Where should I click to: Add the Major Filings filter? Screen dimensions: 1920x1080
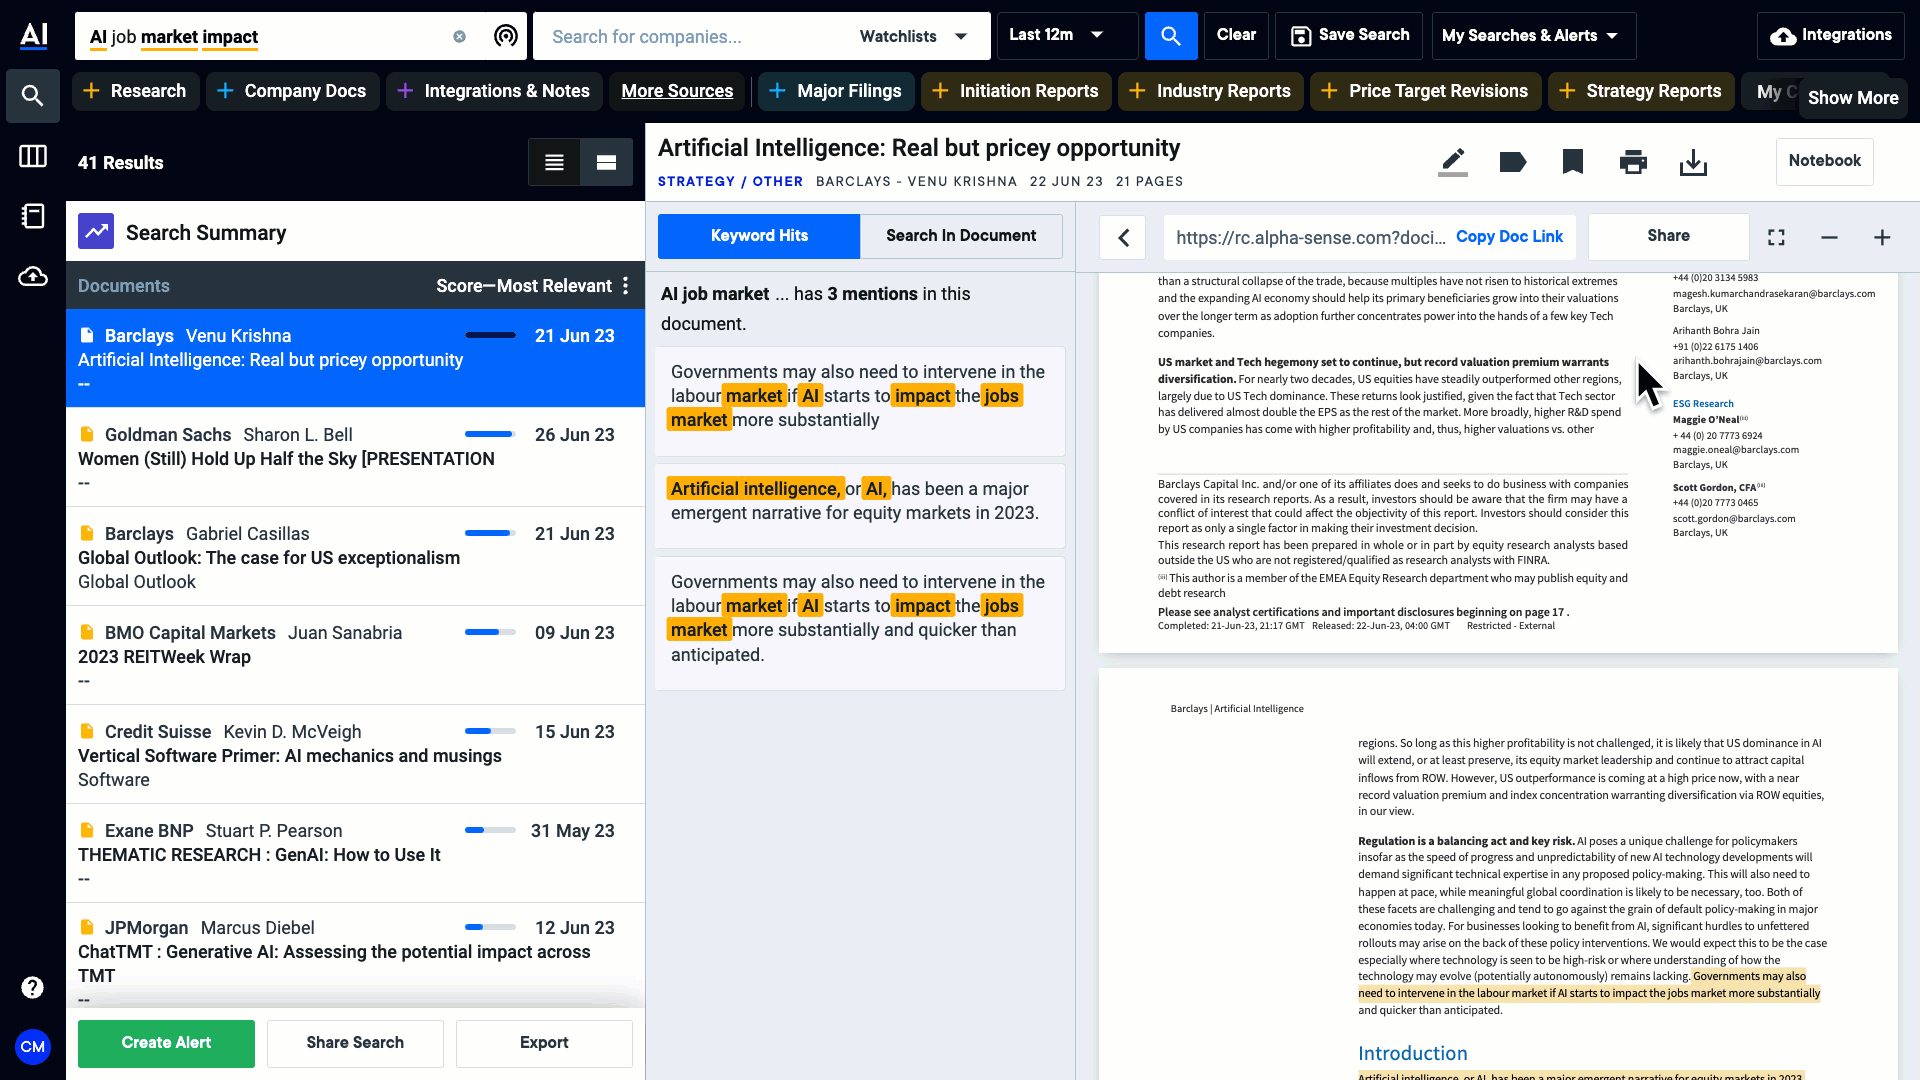pos(835,91)
